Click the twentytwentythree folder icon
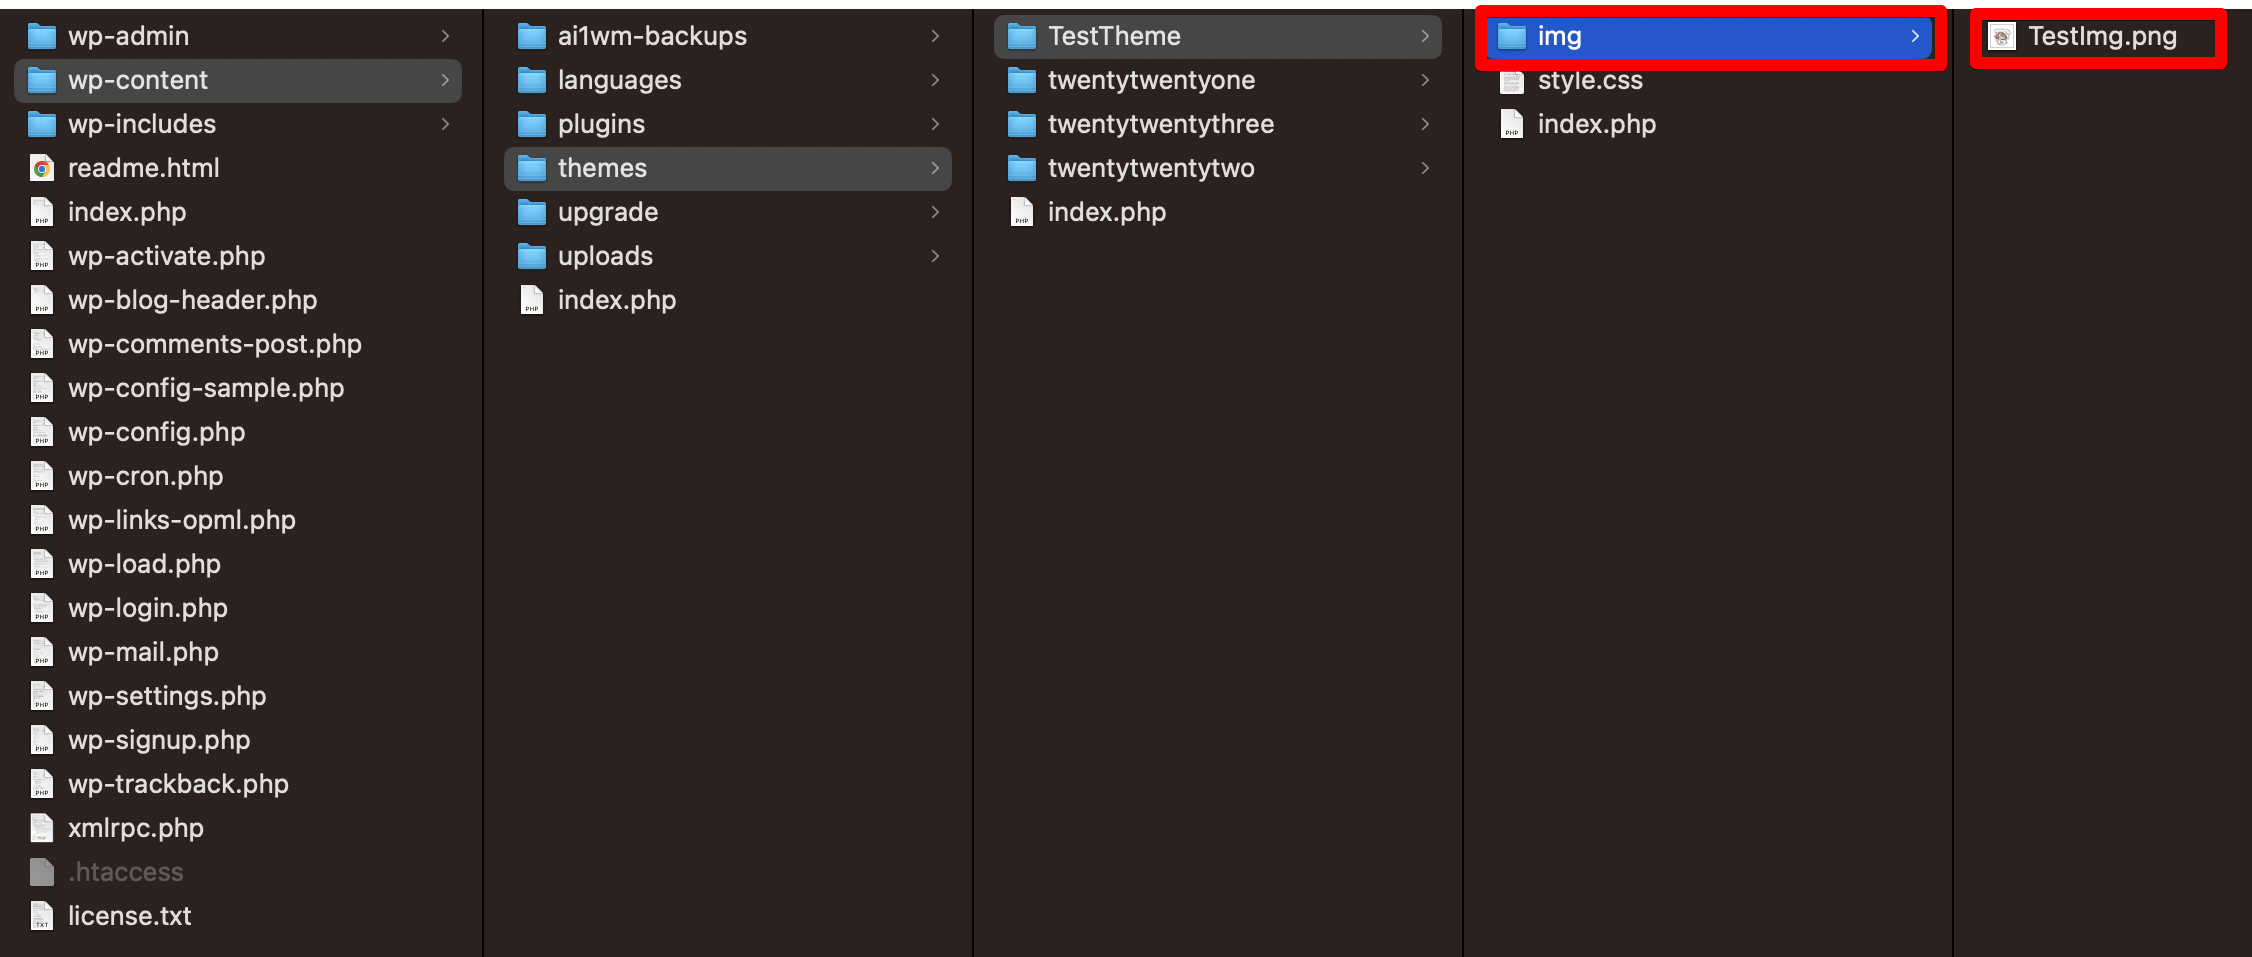The image size is (2252, 957). (1022, 125)
